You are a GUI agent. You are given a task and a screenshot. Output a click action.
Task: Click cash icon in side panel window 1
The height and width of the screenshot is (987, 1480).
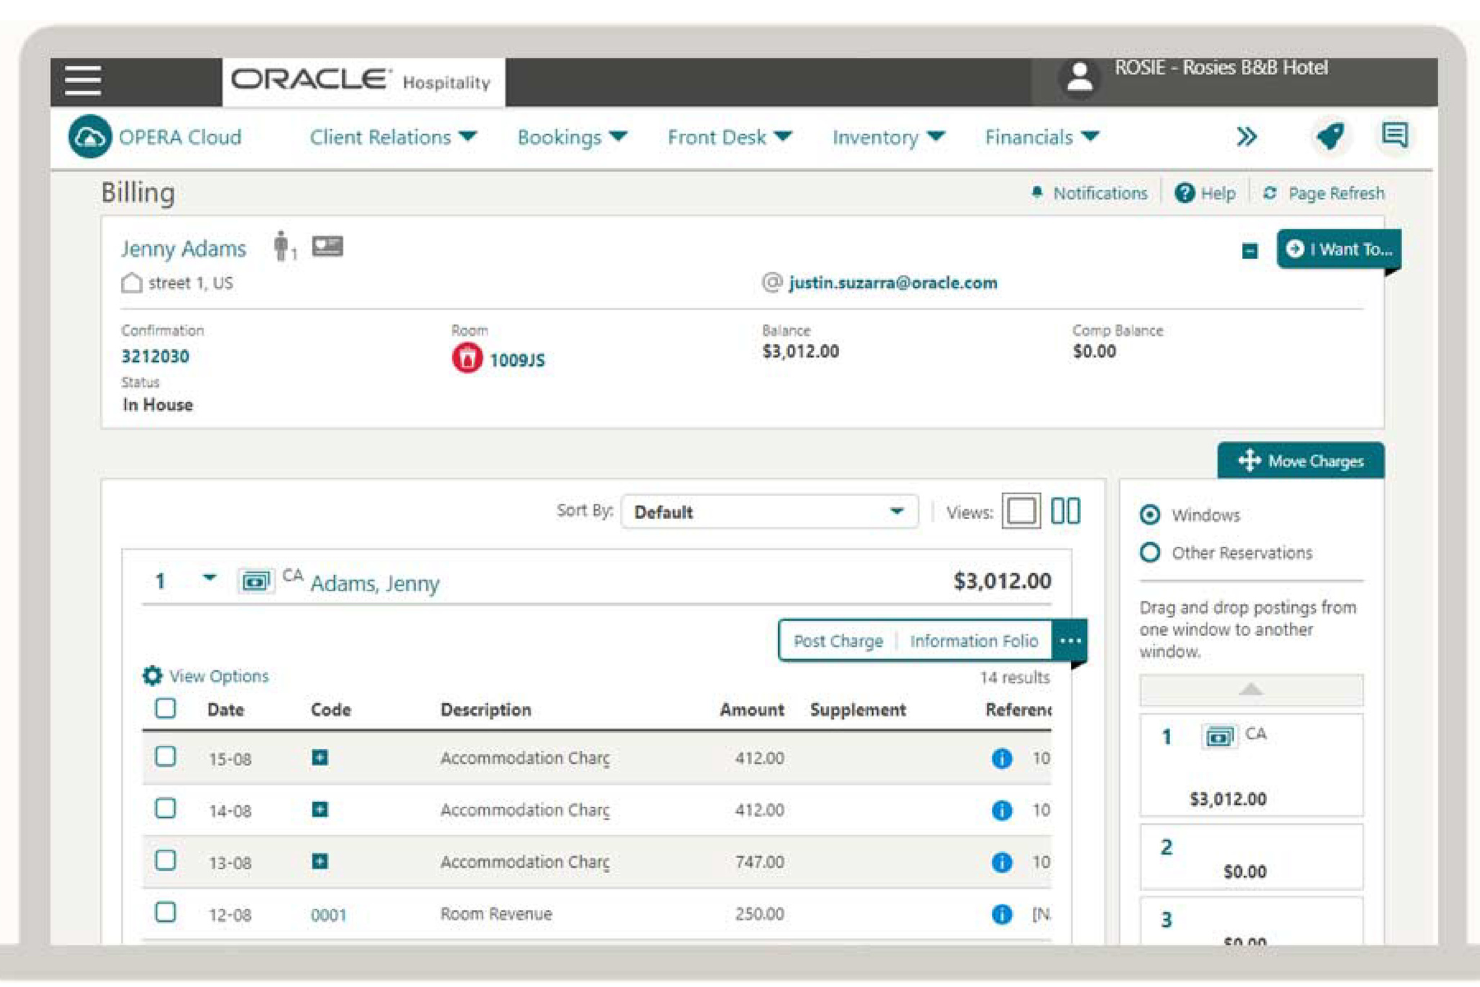(x=1218, y=738)
